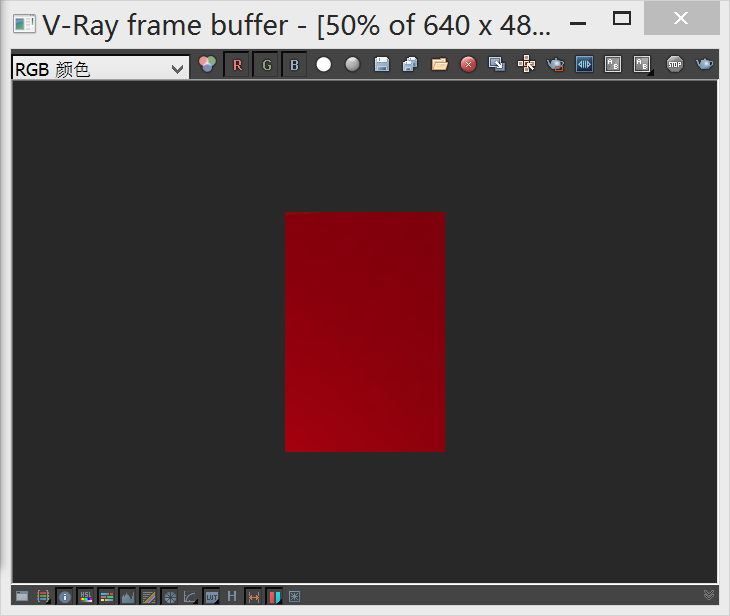Toggle track mouse while rendering icon

(526, 64)
